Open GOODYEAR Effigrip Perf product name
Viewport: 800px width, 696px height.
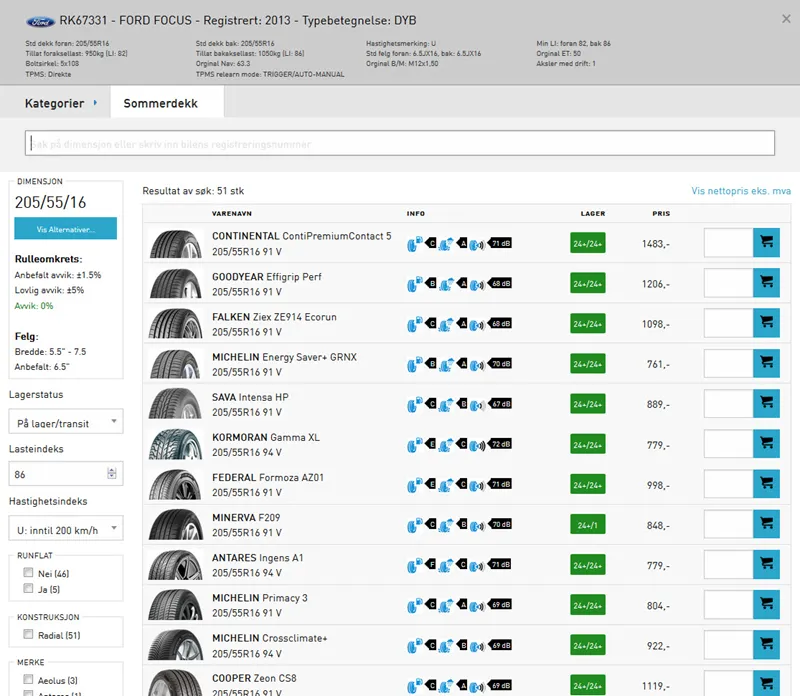point(267,277)
